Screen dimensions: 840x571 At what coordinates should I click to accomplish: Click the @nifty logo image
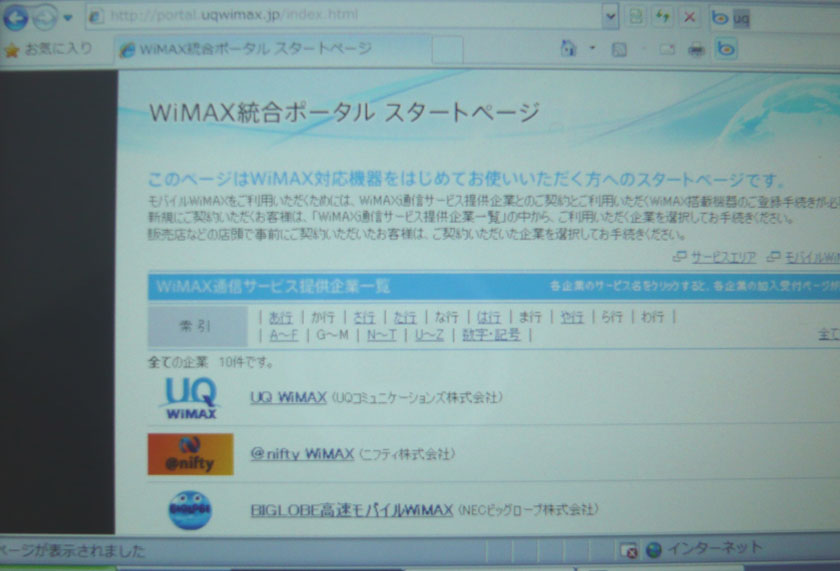coord(191,454)
